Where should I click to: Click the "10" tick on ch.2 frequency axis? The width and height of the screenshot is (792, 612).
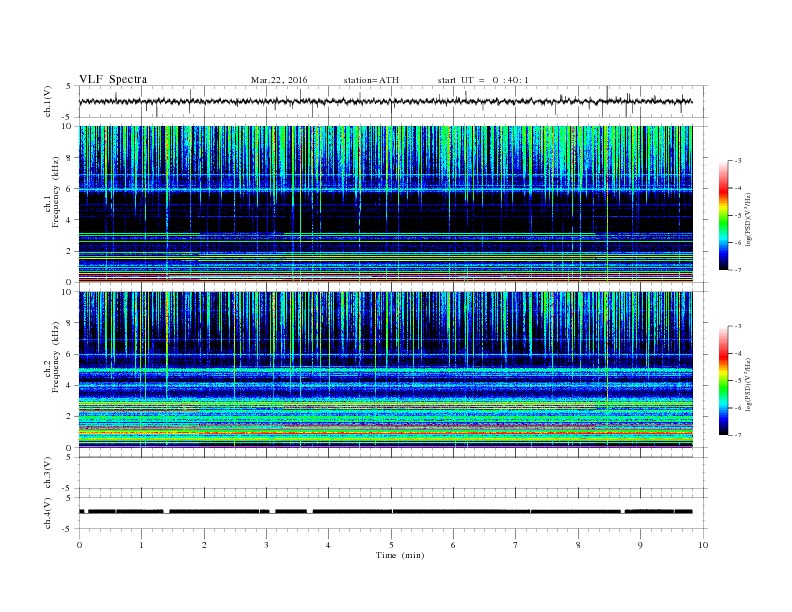(68, 292)
